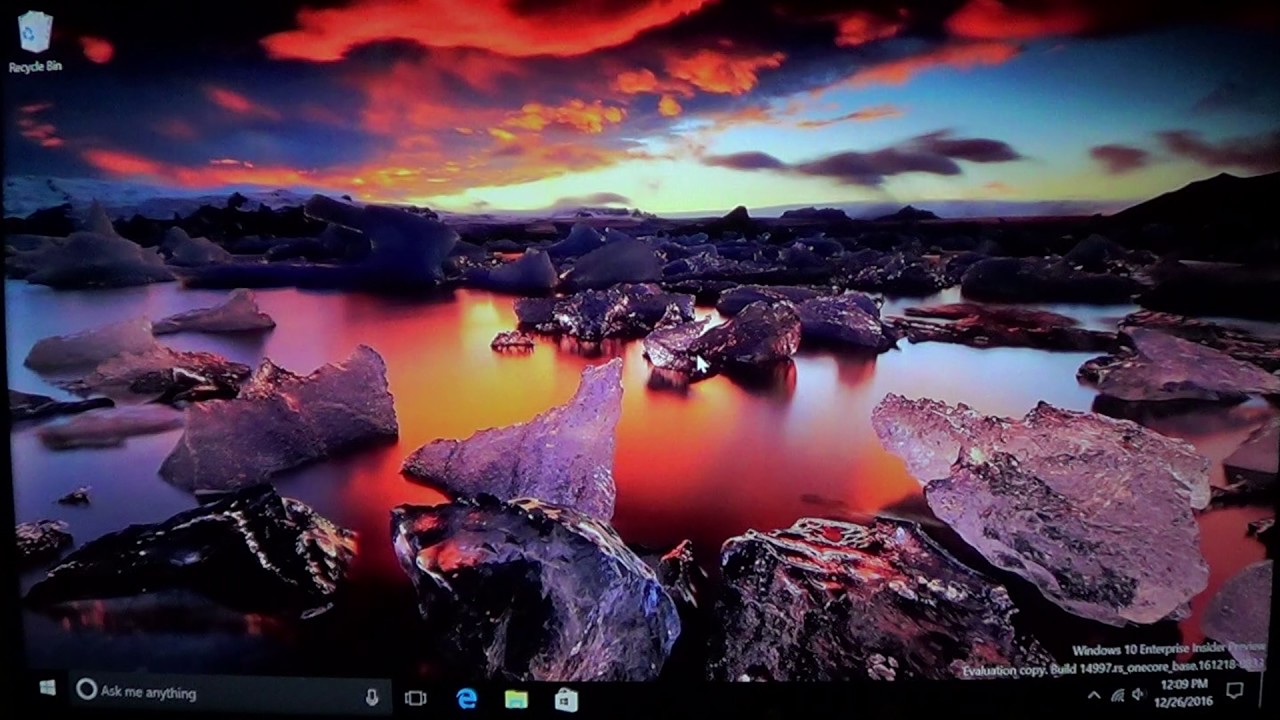Viewport: 1280px width, 720px height.
Task: Open the Windows Store from the taskbar
Action: click(566, 699)
